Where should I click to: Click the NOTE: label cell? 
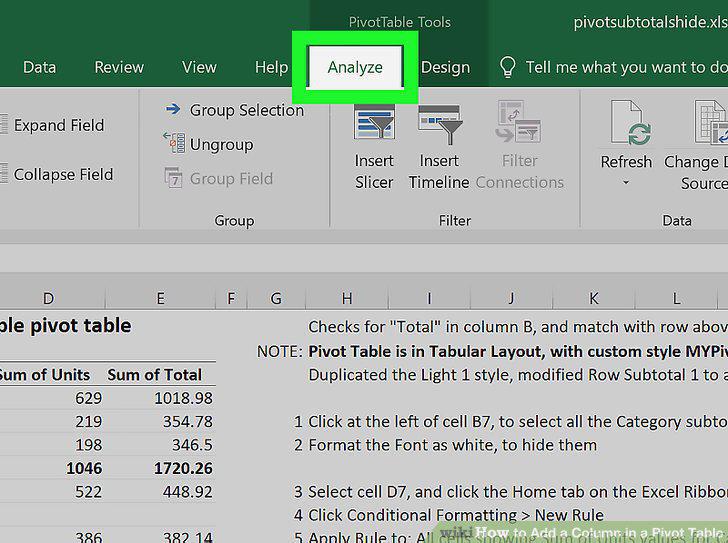280,351
